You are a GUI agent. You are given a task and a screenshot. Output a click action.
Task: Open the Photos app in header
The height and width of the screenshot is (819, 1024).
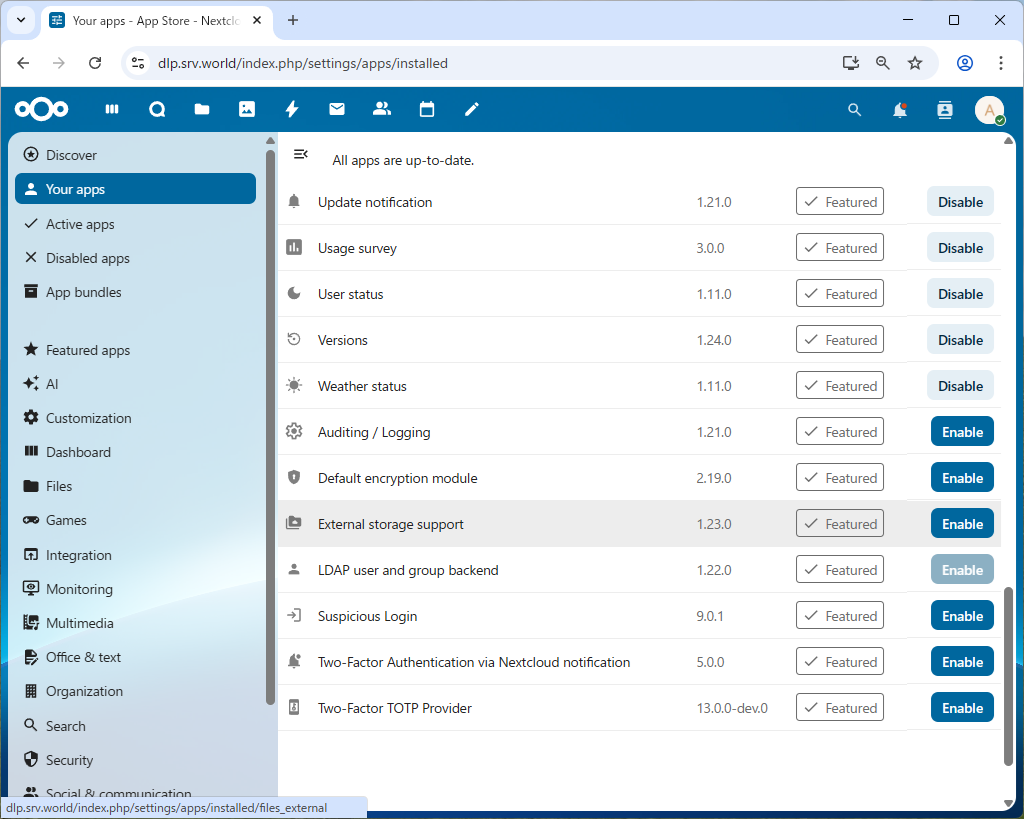tap(247, 110)
